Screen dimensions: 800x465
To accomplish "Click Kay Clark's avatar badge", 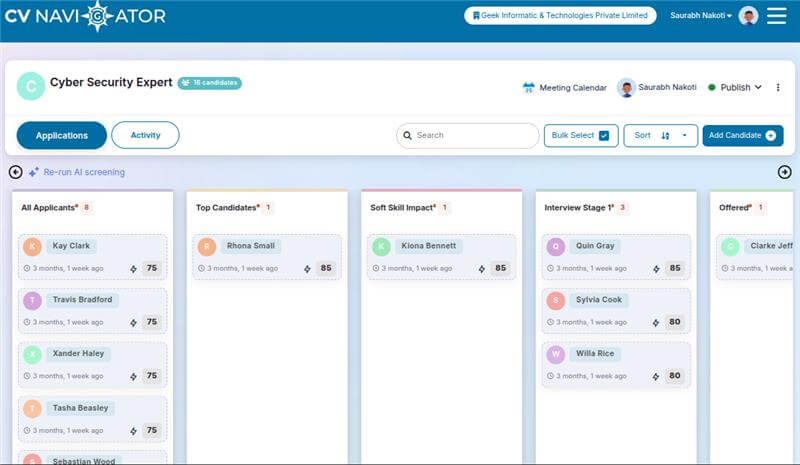I will [33, 246].
